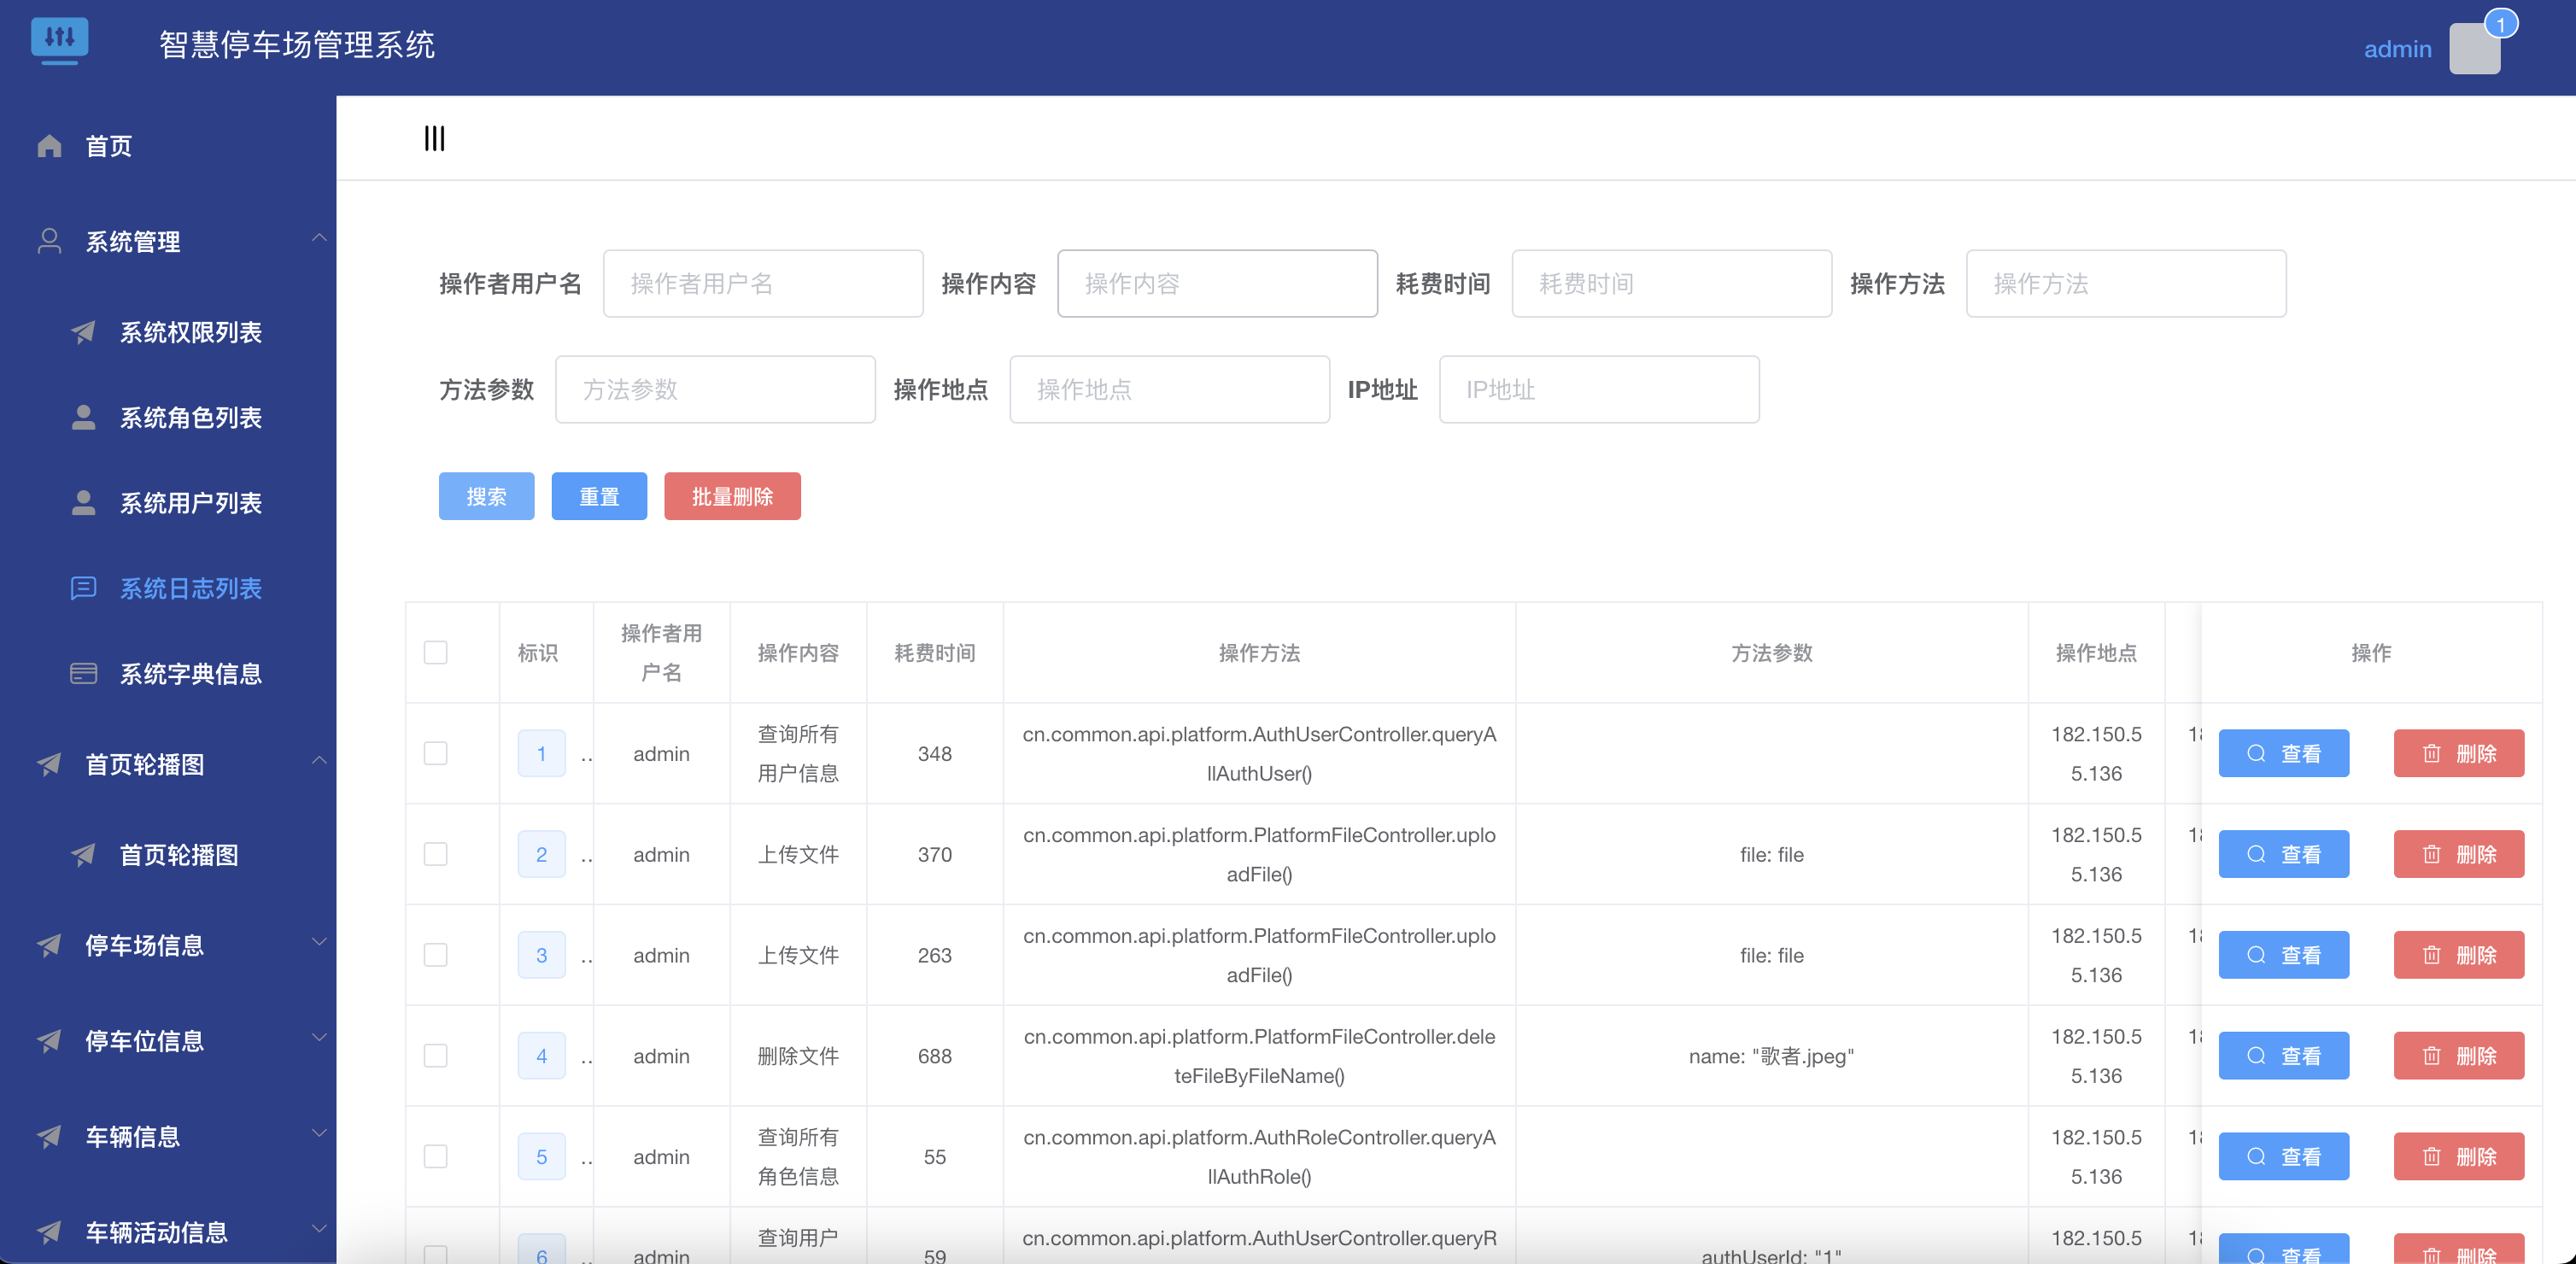Click the home icon beside 首页
This screenshot has height=1264, width=2576.
click(x=49, y=146)
